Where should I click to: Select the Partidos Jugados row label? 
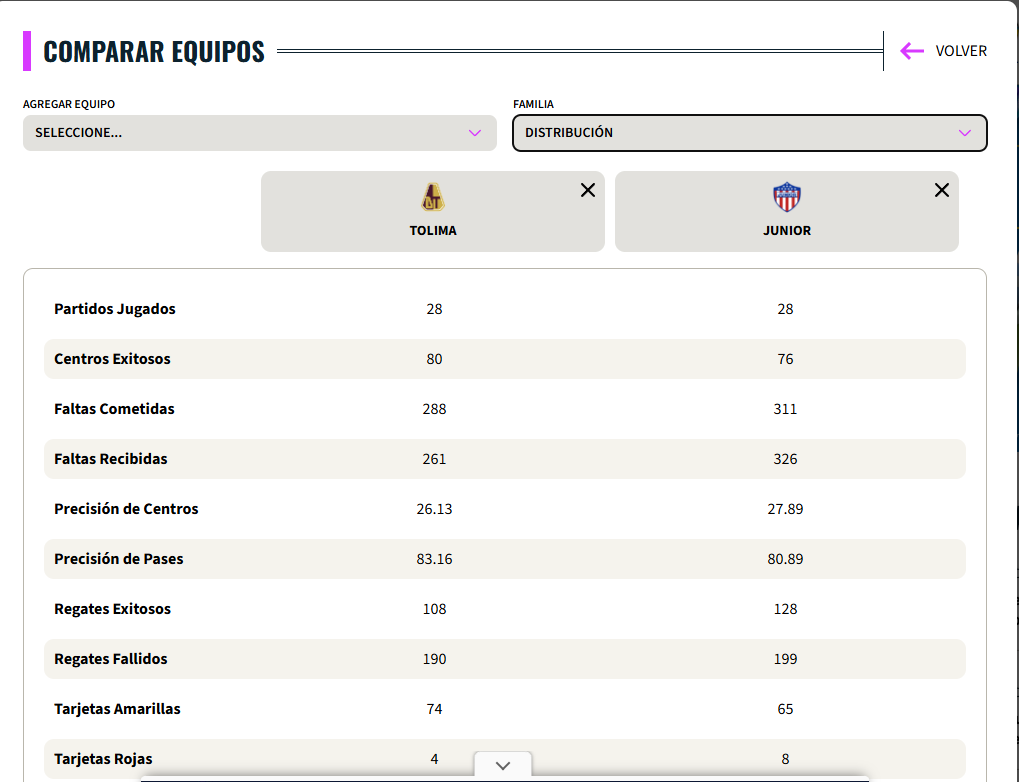115,309
